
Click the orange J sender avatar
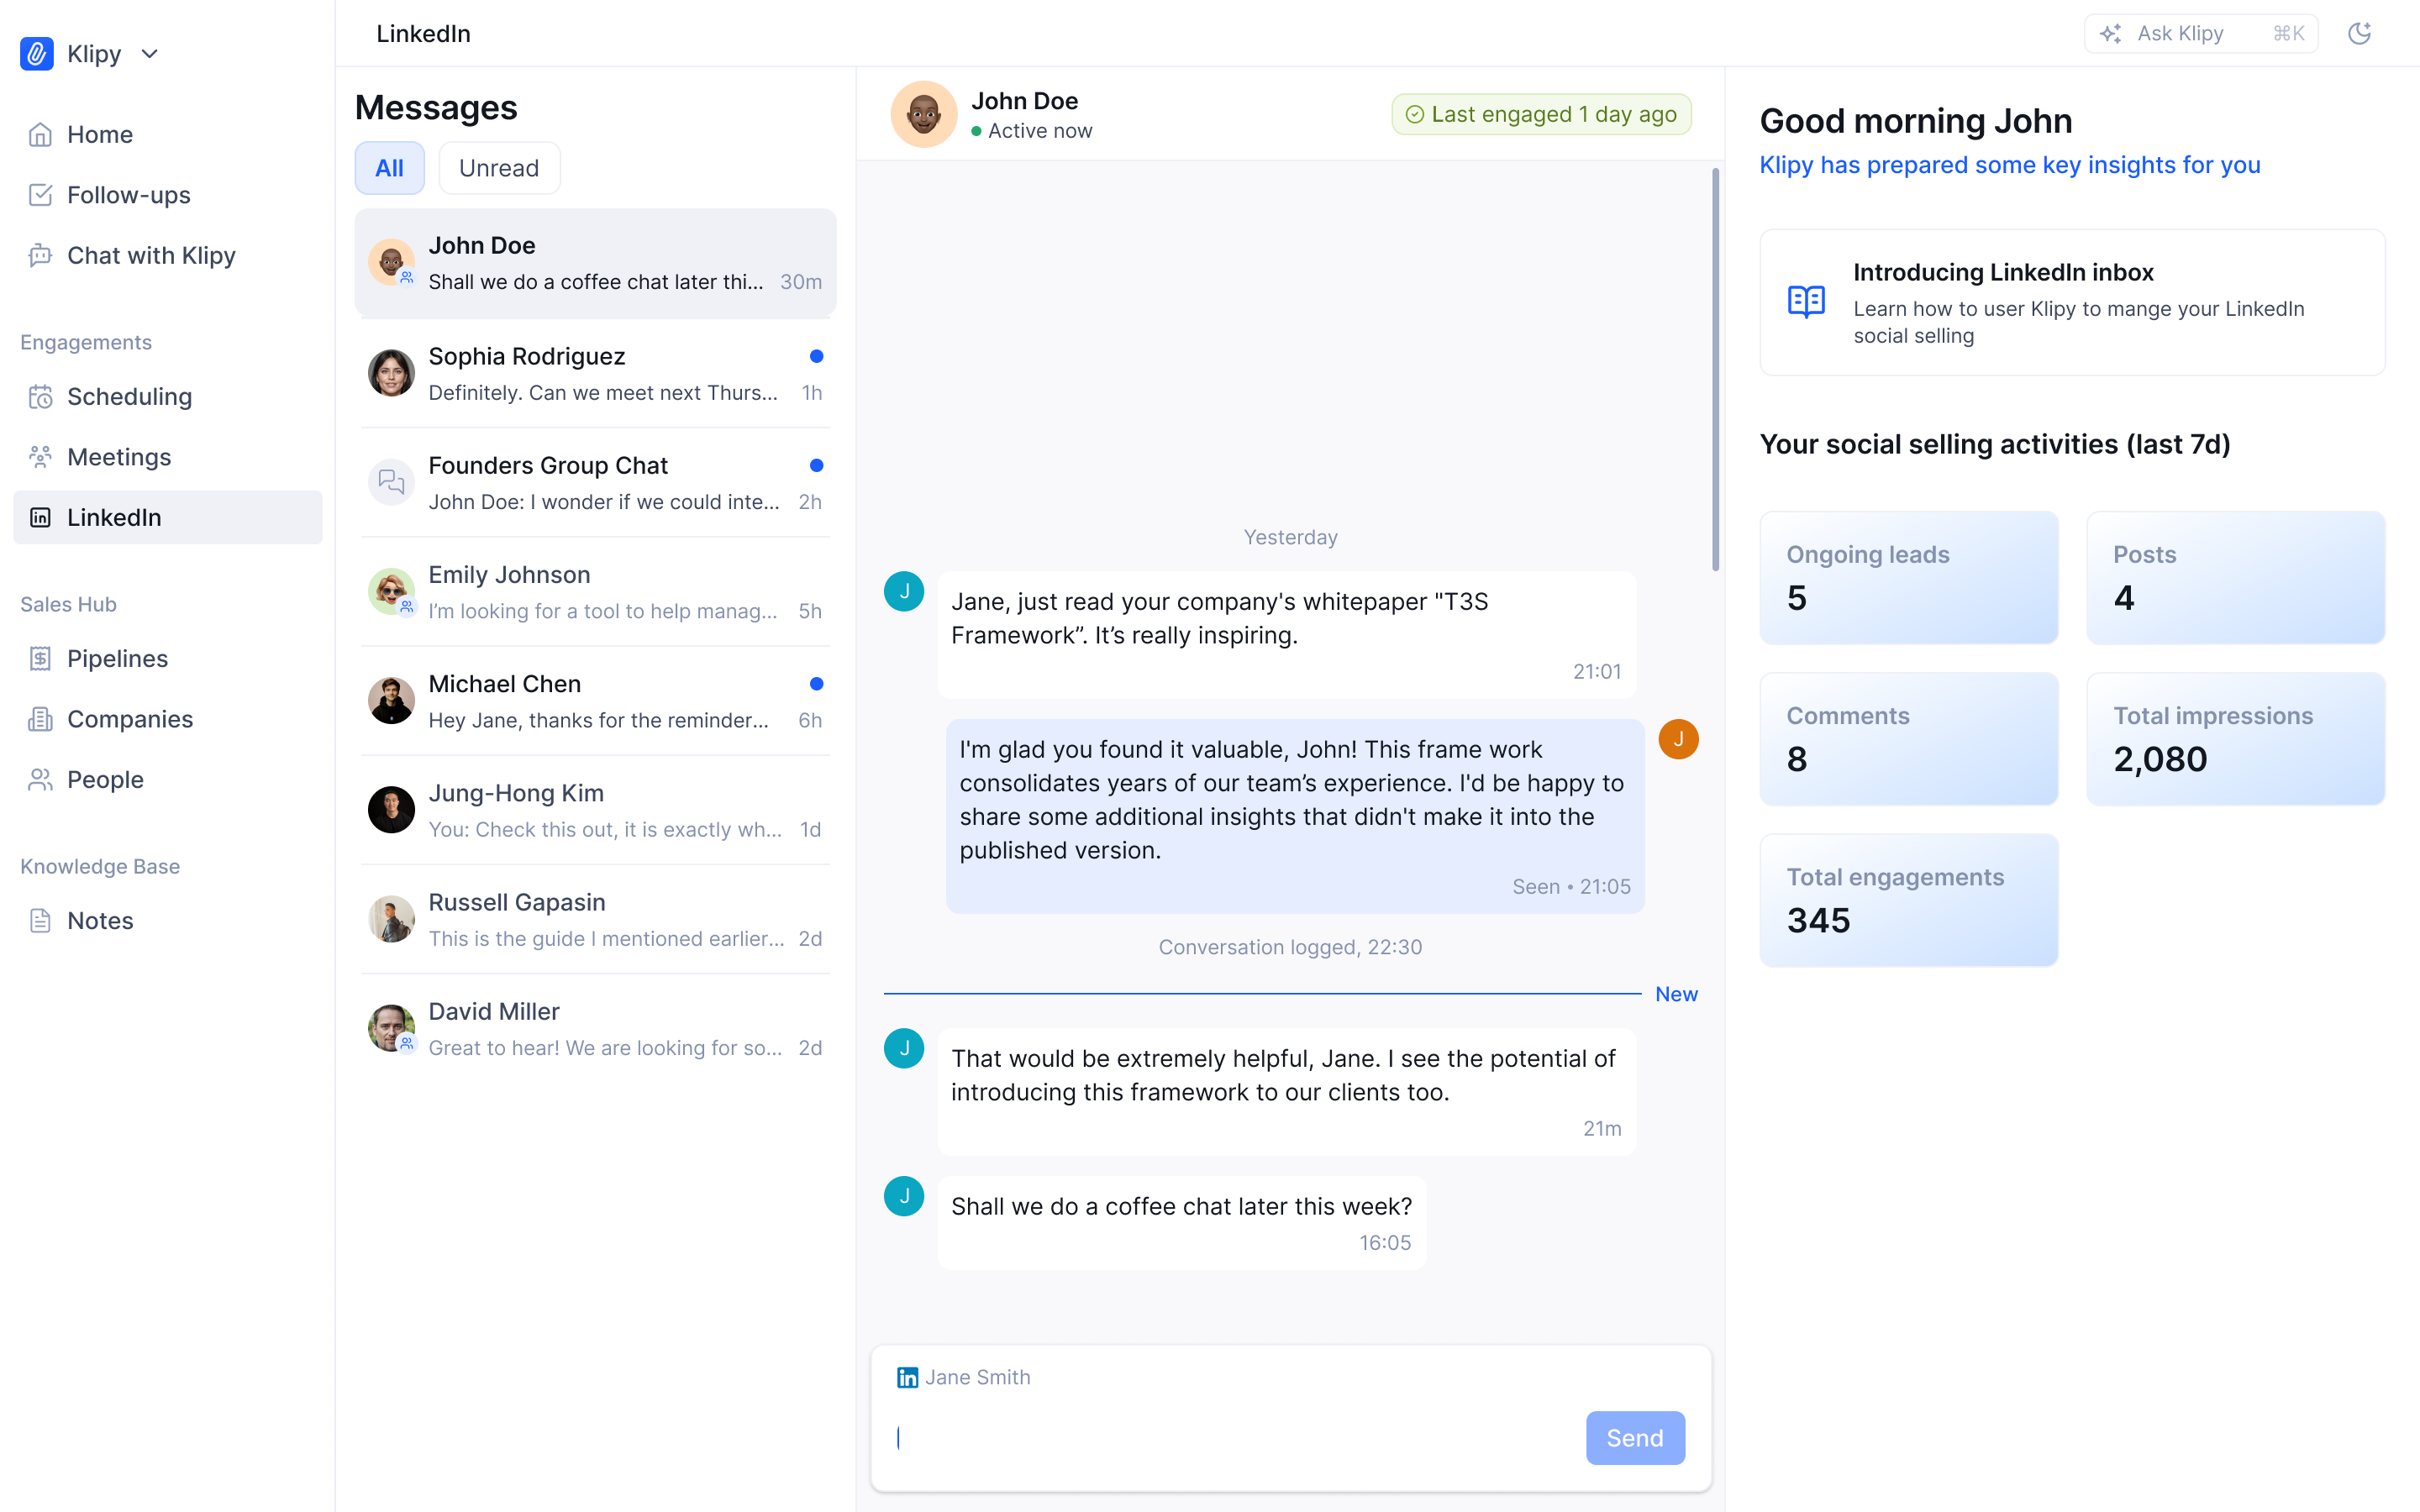pos(1678,739)
